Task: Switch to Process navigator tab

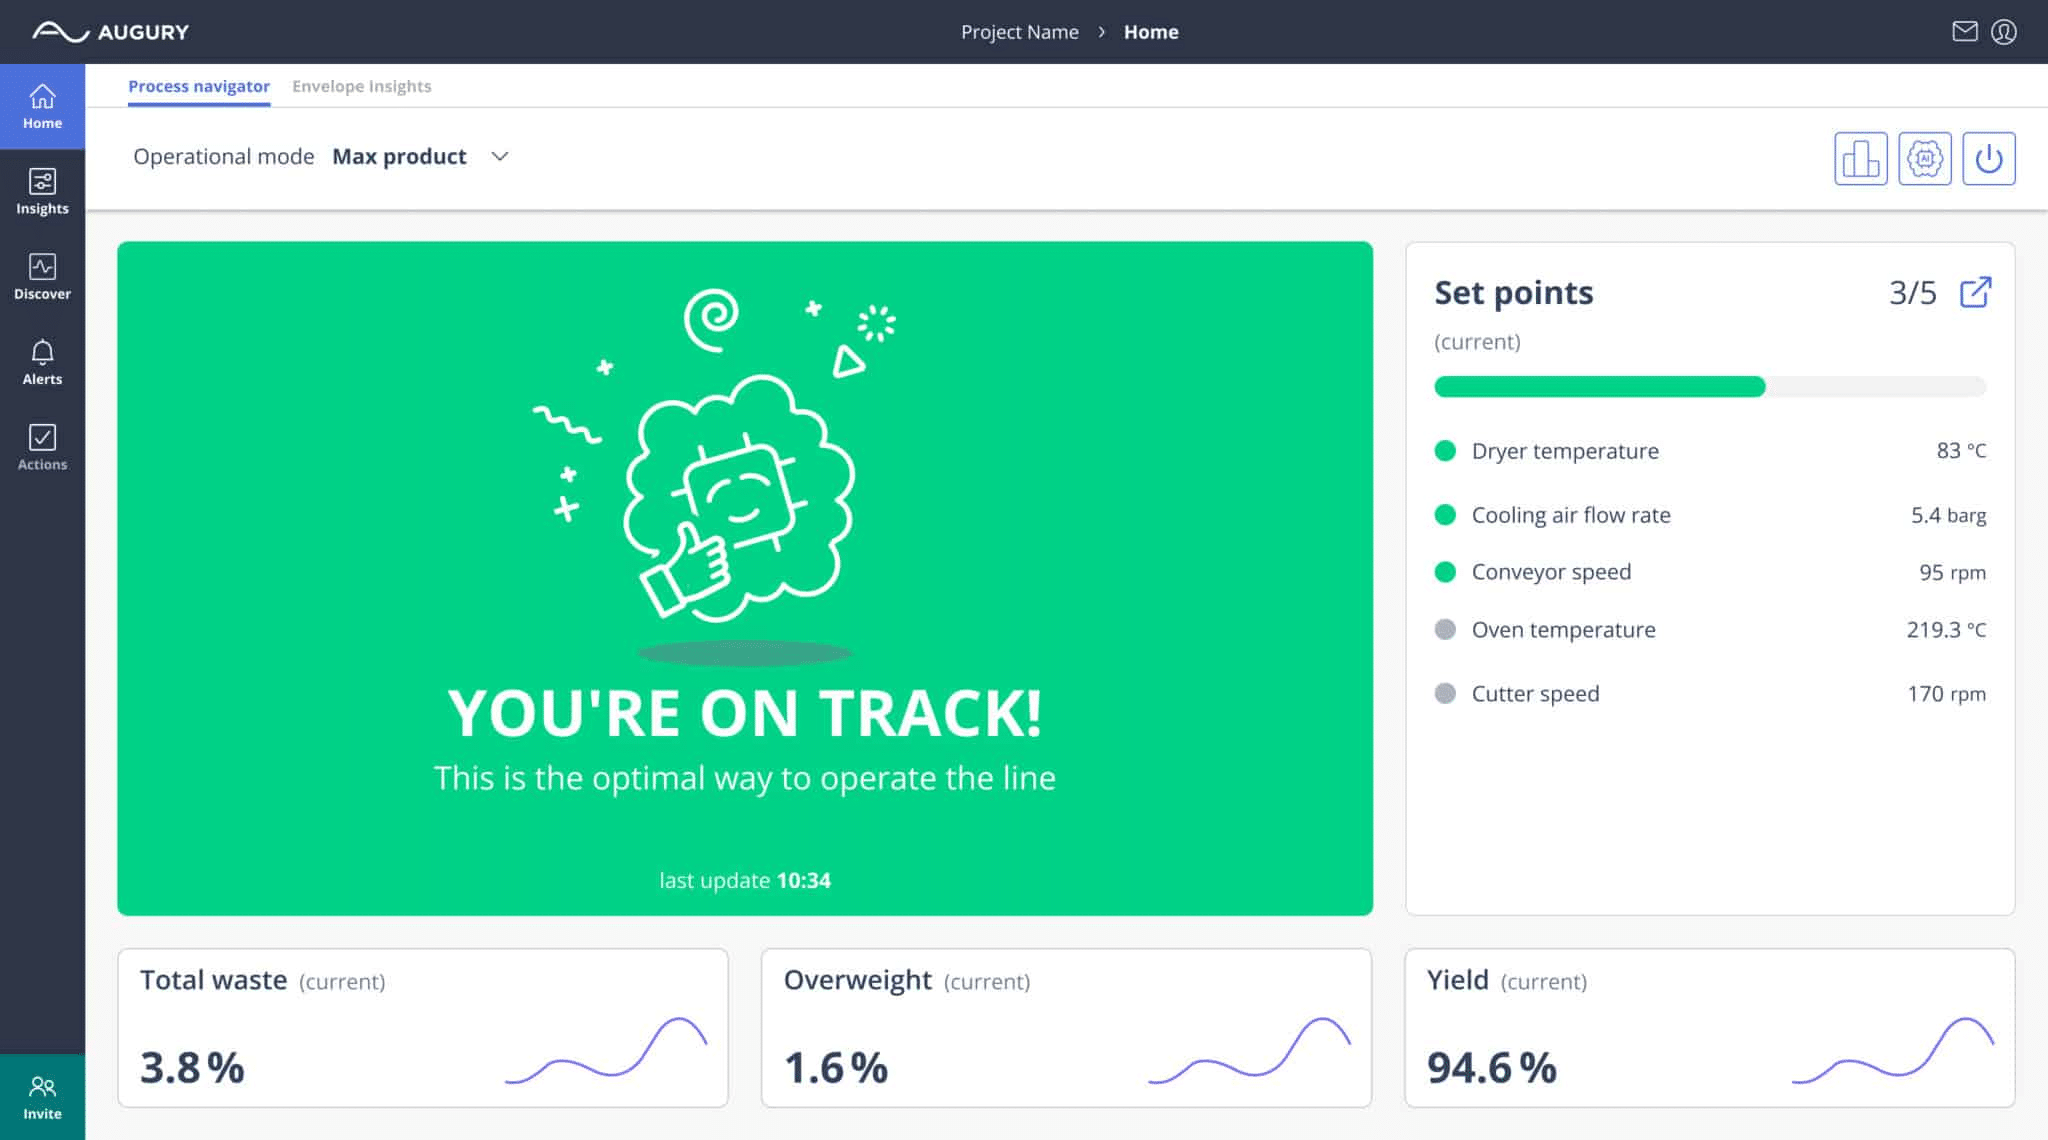Action: point(199,86)
